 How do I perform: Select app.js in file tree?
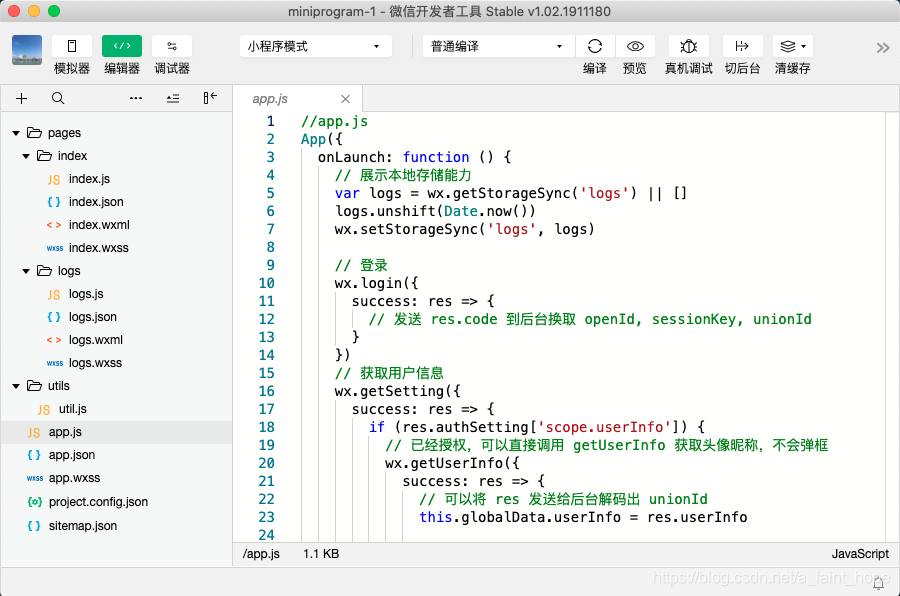tap(116, 432)
